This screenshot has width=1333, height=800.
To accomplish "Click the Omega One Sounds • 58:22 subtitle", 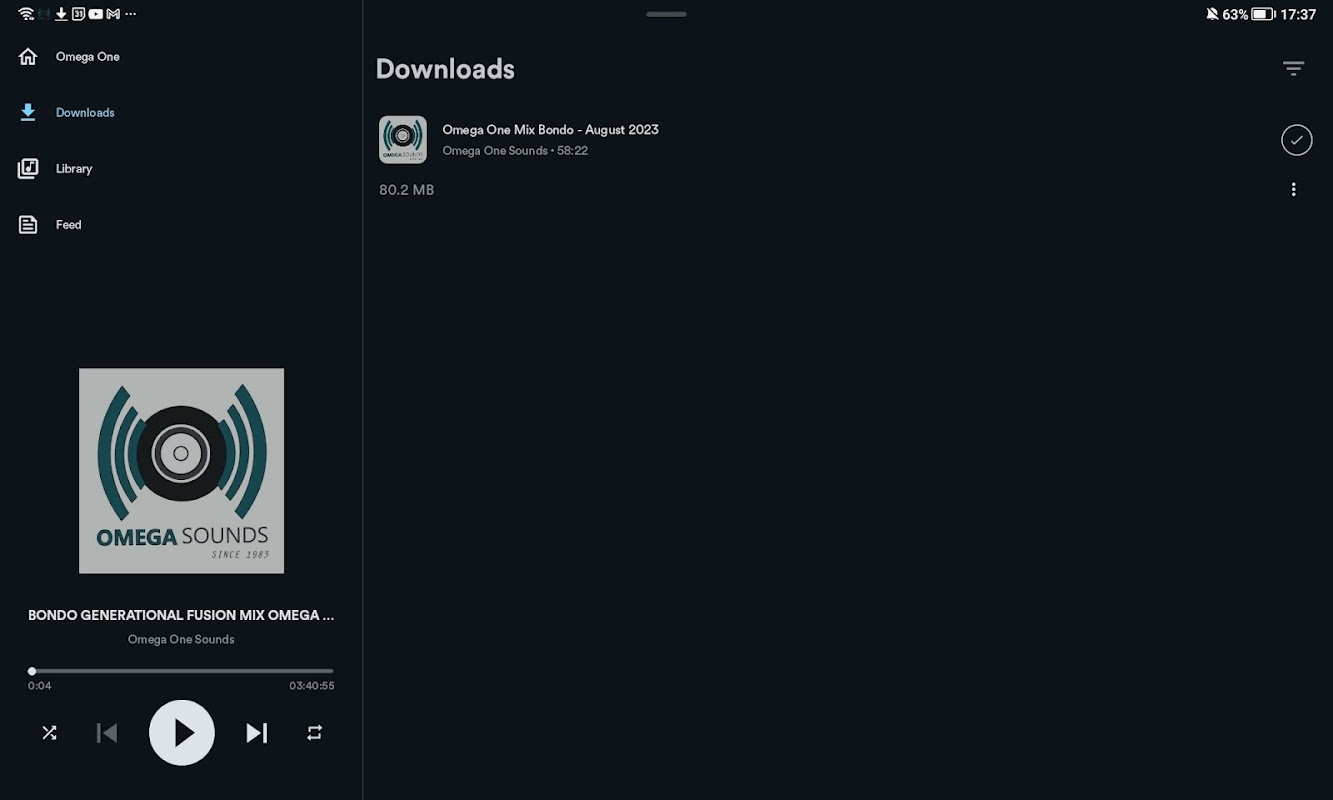I will click(515, 151).
